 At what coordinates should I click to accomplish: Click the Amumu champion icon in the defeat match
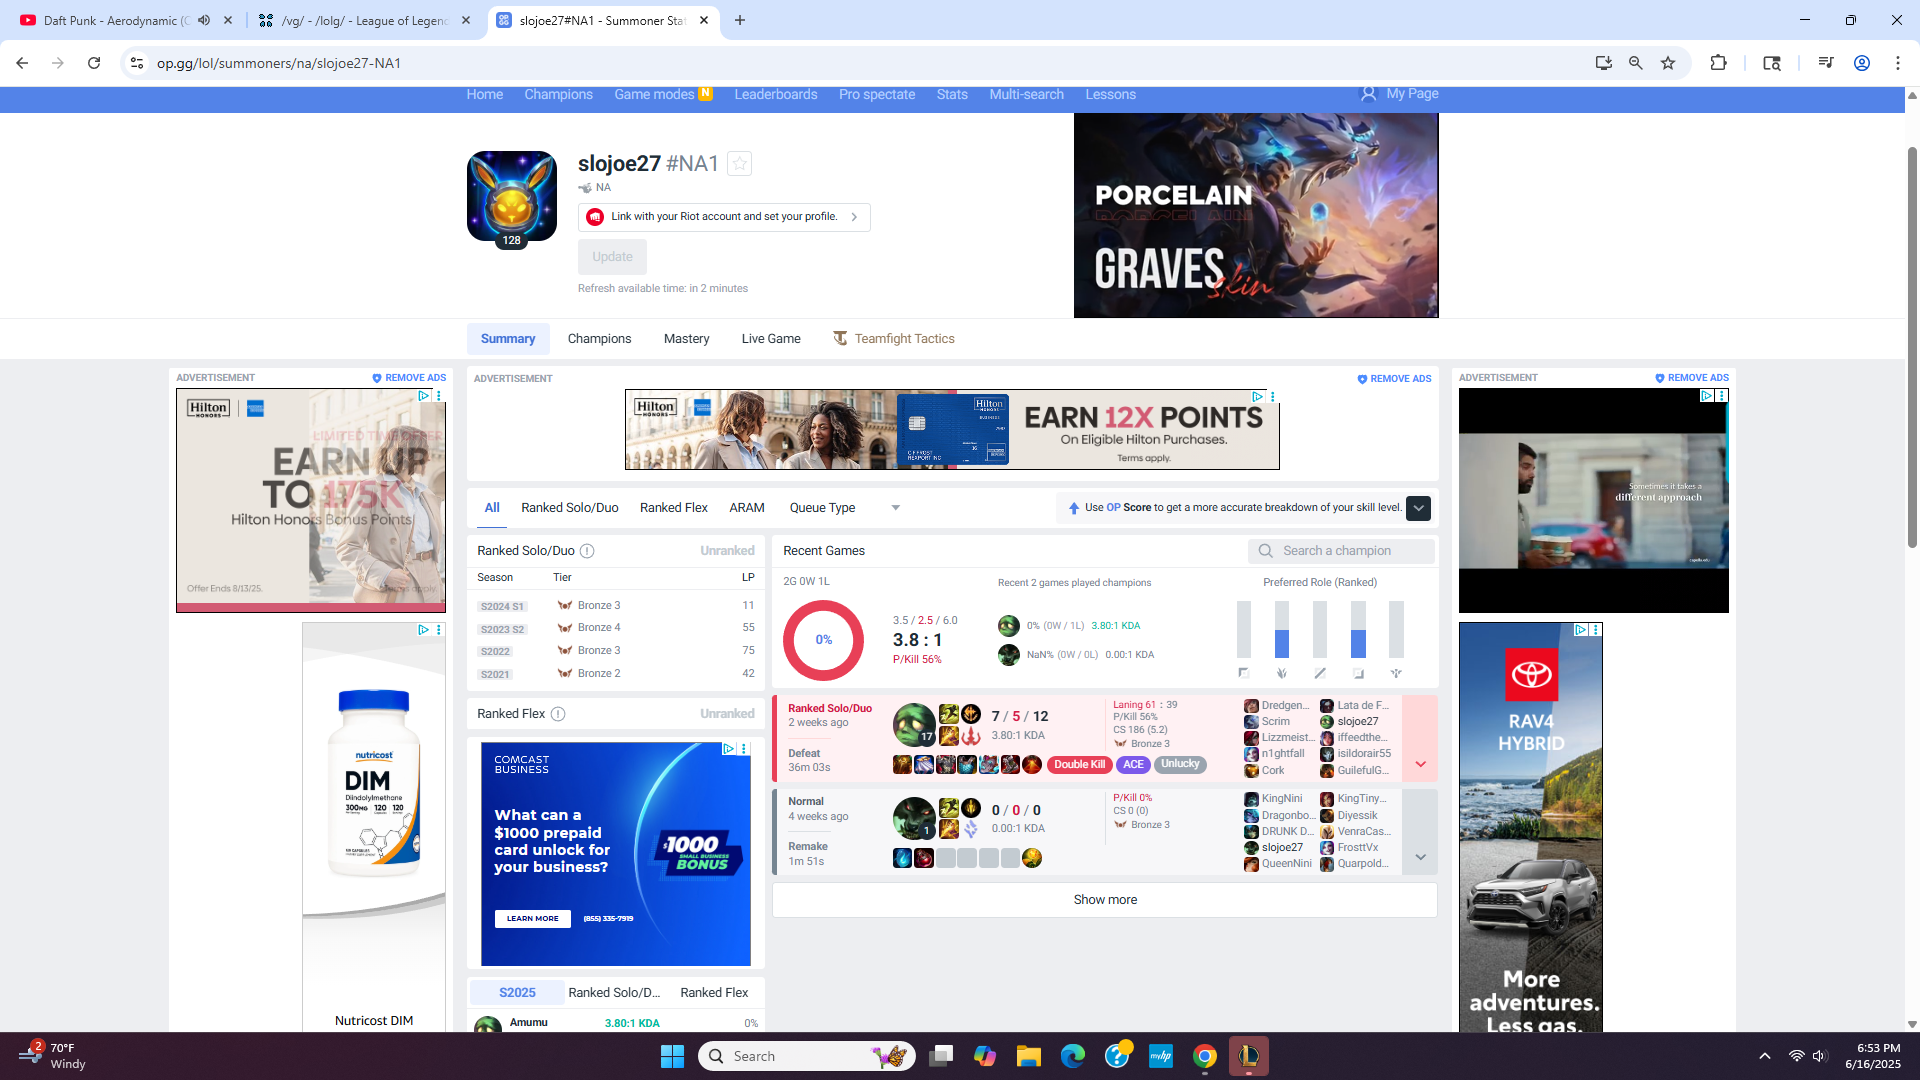pos(913,725)
